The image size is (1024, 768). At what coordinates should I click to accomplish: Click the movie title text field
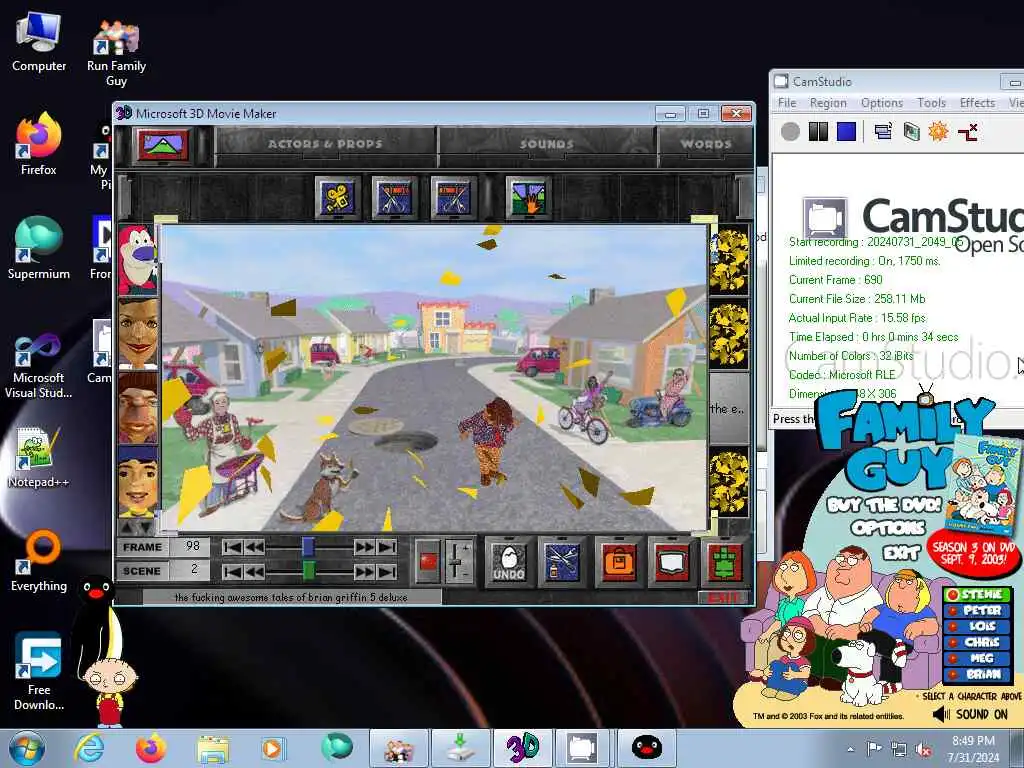coord(291,597)
